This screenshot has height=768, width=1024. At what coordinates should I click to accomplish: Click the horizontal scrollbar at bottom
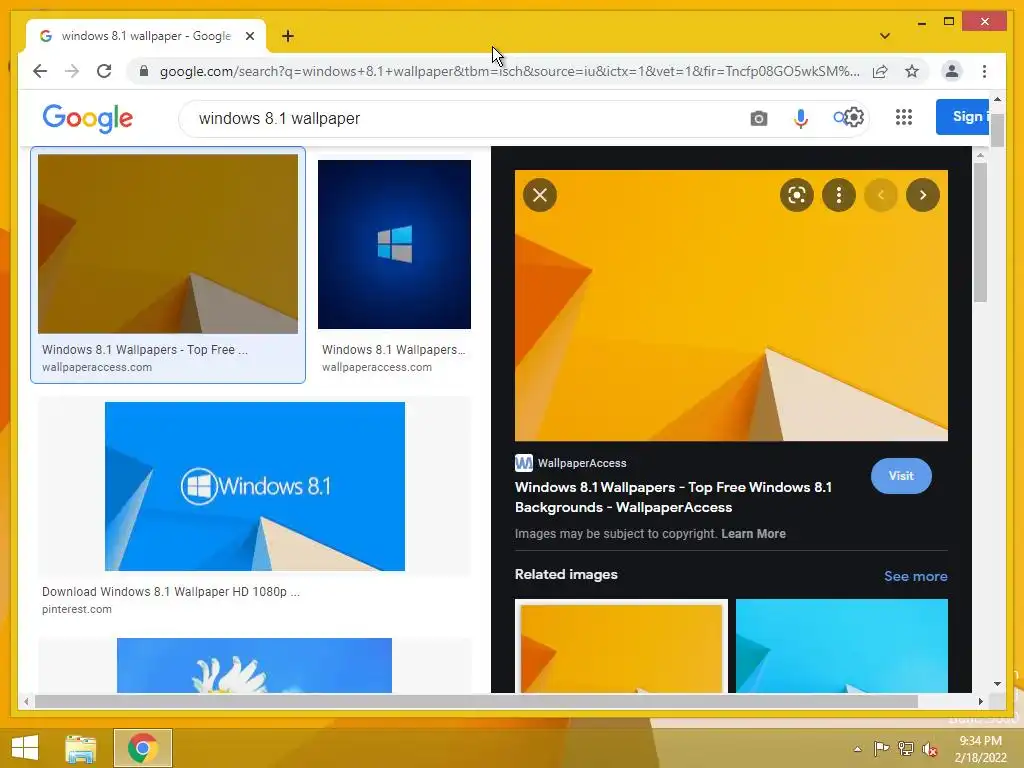tap(476, 701)
